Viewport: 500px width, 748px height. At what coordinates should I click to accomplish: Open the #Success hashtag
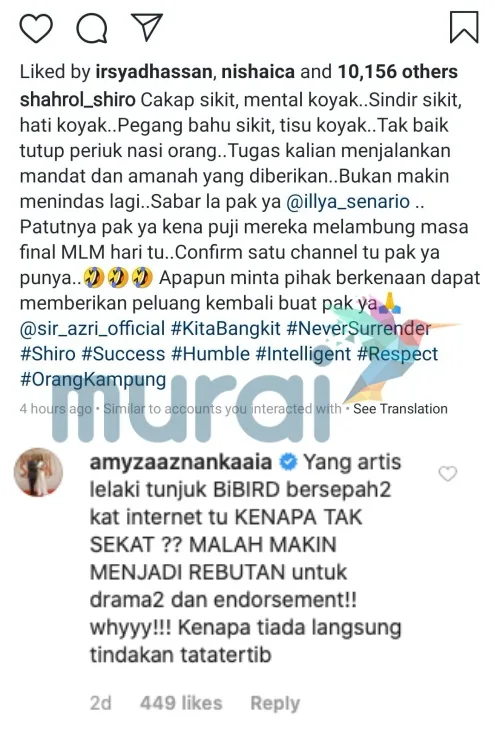click(x=124, y=354)
